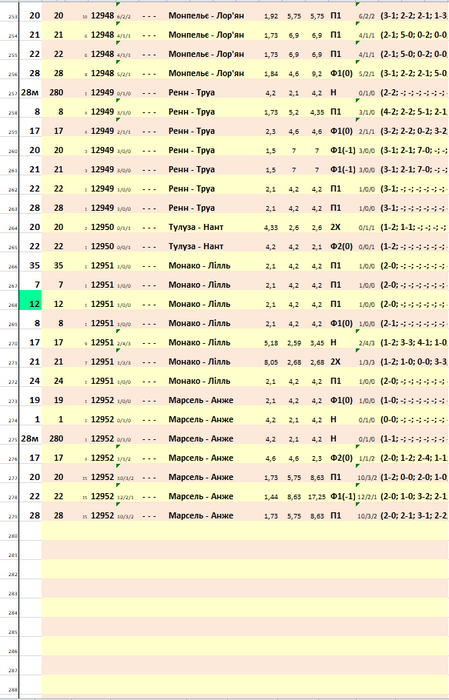The image size is (449, 700).
Task: Click odds value 1,92
Action: tap(271, 16)
